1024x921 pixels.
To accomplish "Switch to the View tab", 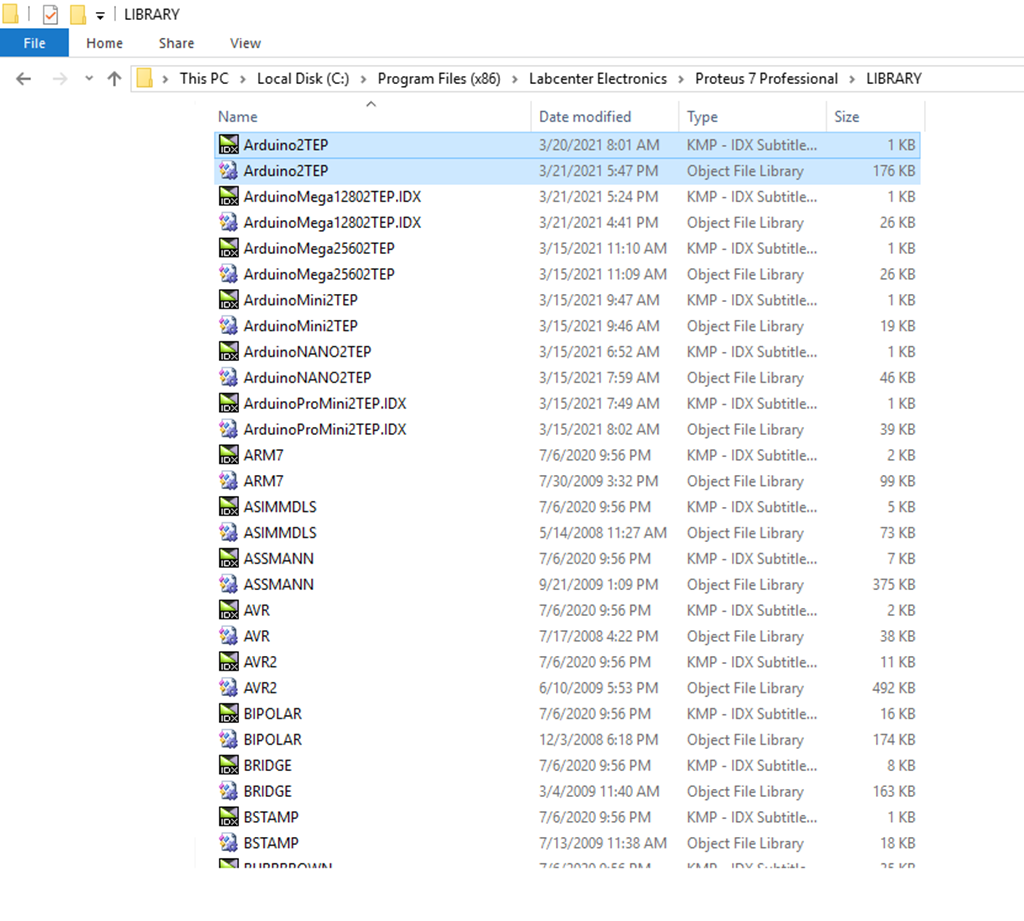I will pos(245,43).
